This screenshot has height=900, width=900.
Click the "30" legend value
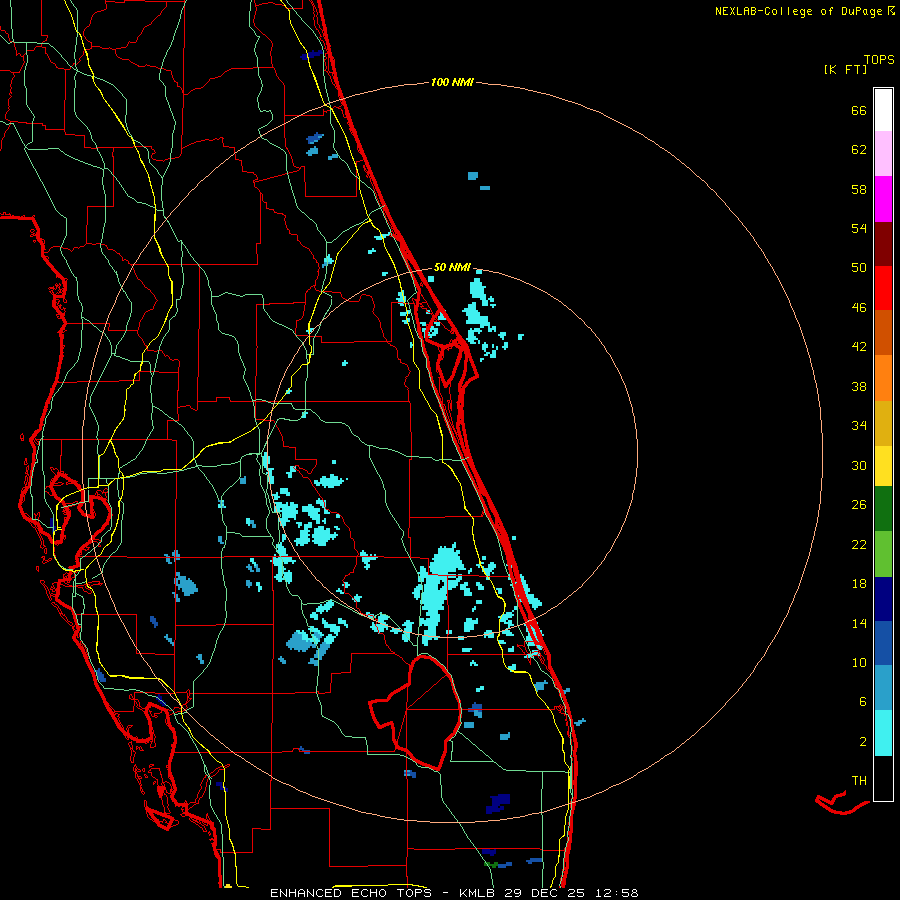pyautogui.click(x=859, y=465)
